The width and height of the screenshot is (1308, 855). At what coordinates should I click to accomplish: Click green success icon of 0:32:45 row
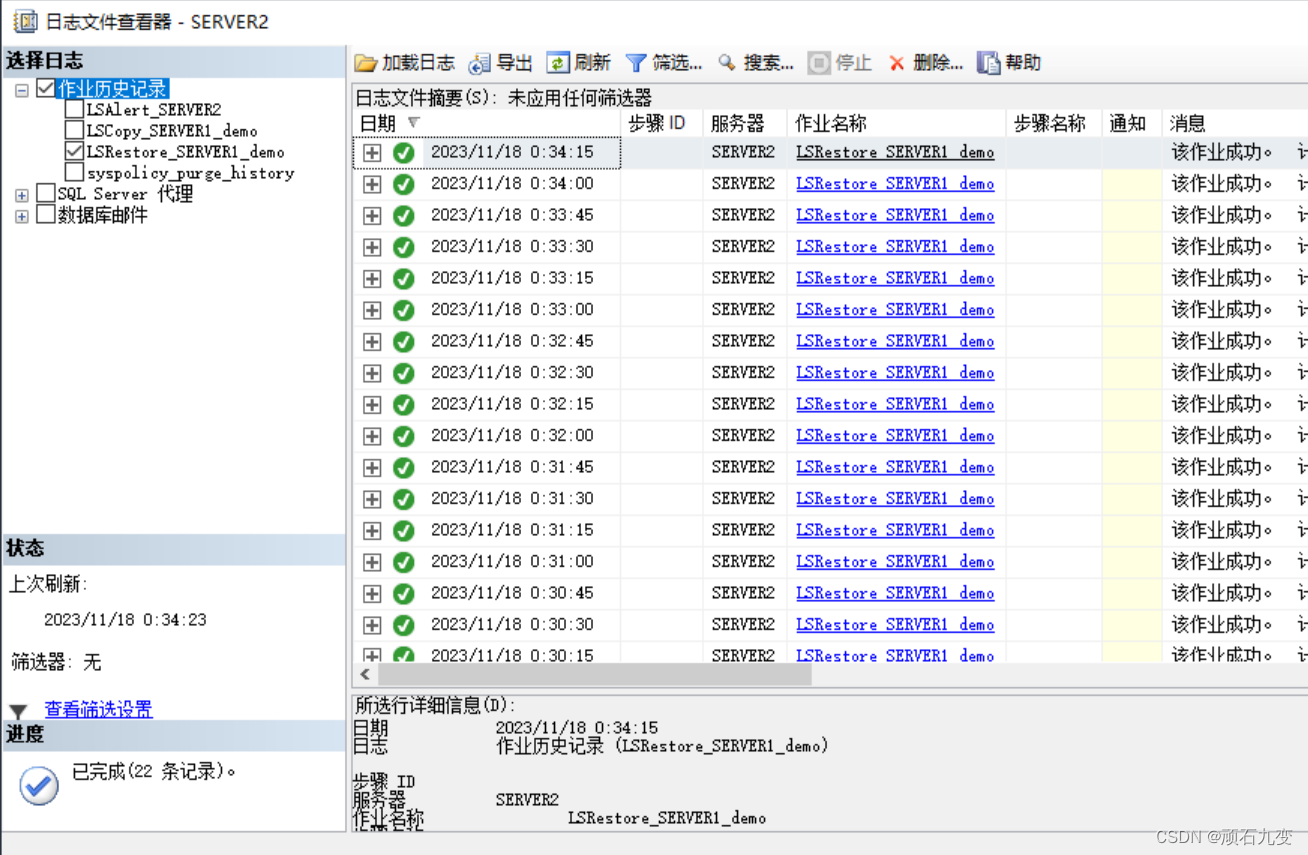[x=404, y=342]
